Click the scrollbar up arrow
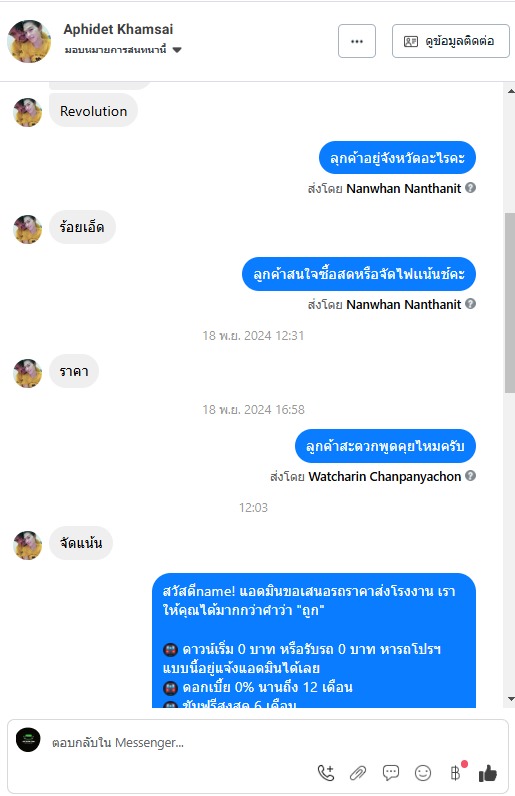 tap(510, 91)
